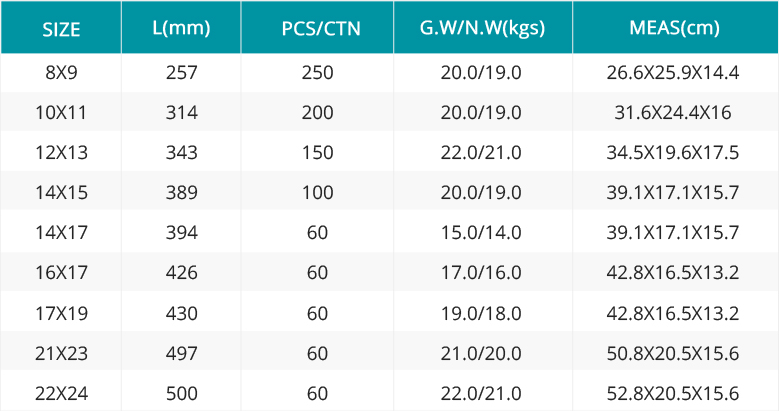Click the 31.6X24.4X16 measurement cell
This screenshot has width=779, height=411.
point(673,112)
